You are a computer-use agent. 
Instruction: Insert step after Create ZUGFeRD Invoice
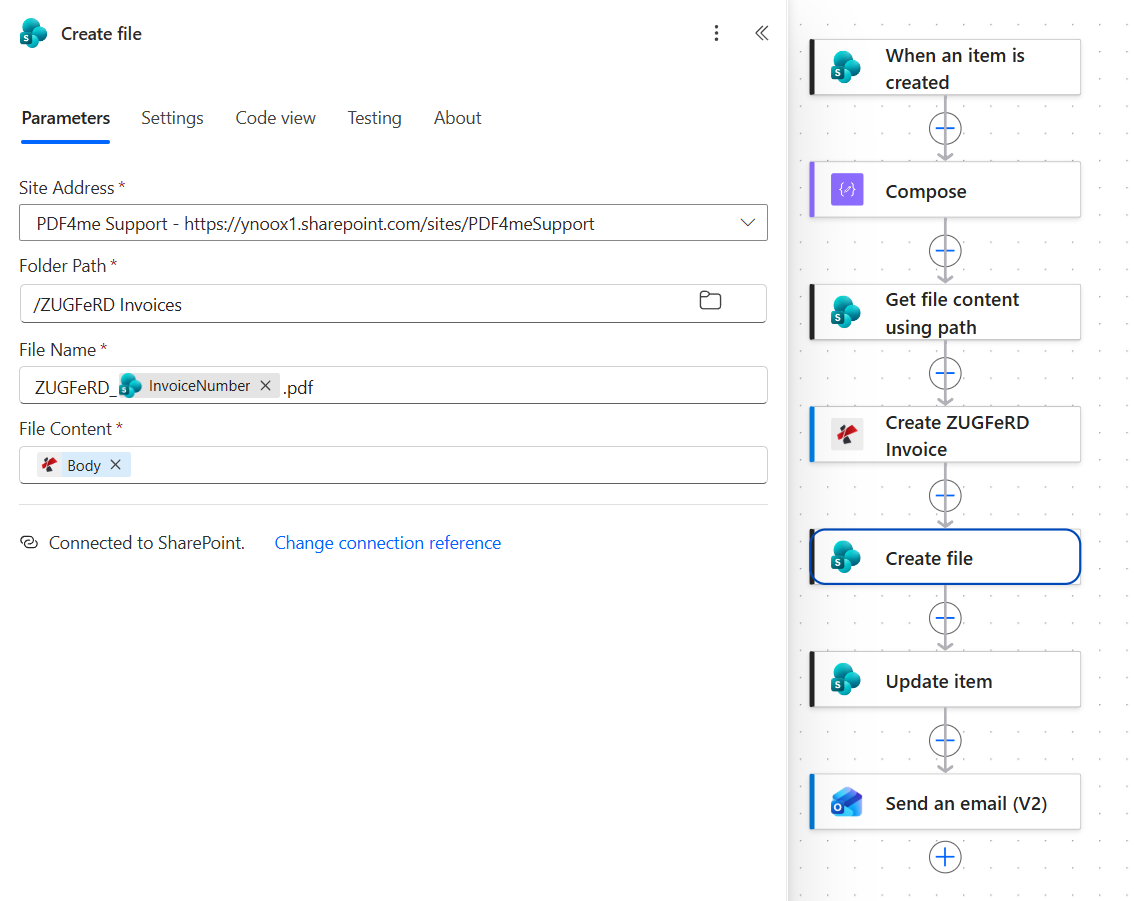(x=945, y=496)
